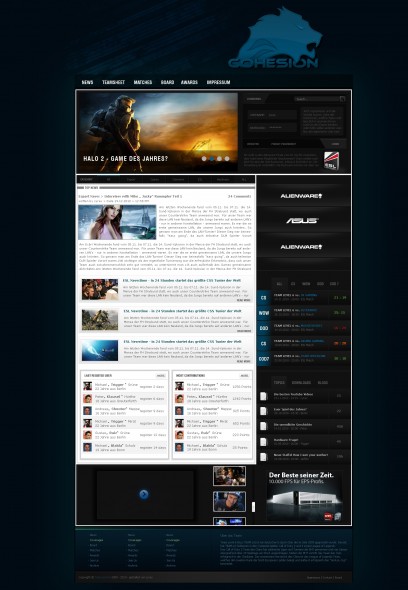Open the IMPRESSUM navigation item
The height and width of the screenshot is (590, 408).
(x=218, y=82)
